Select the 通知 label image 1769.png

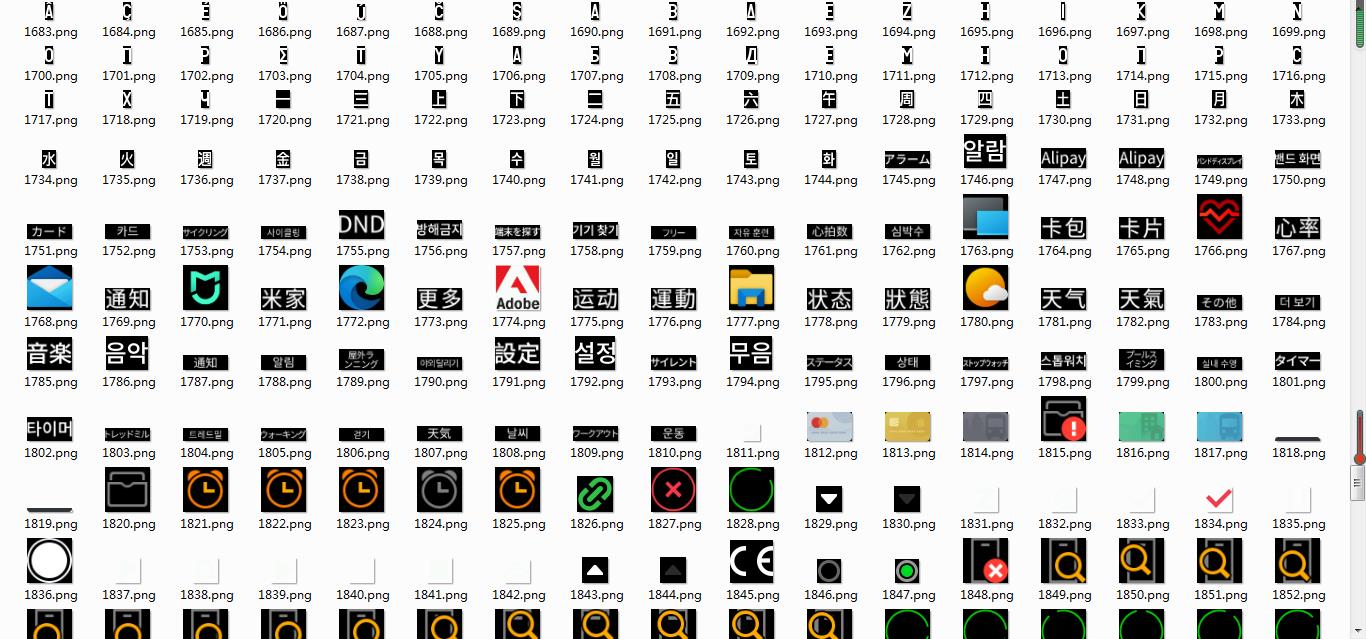(x=127, y=299)
